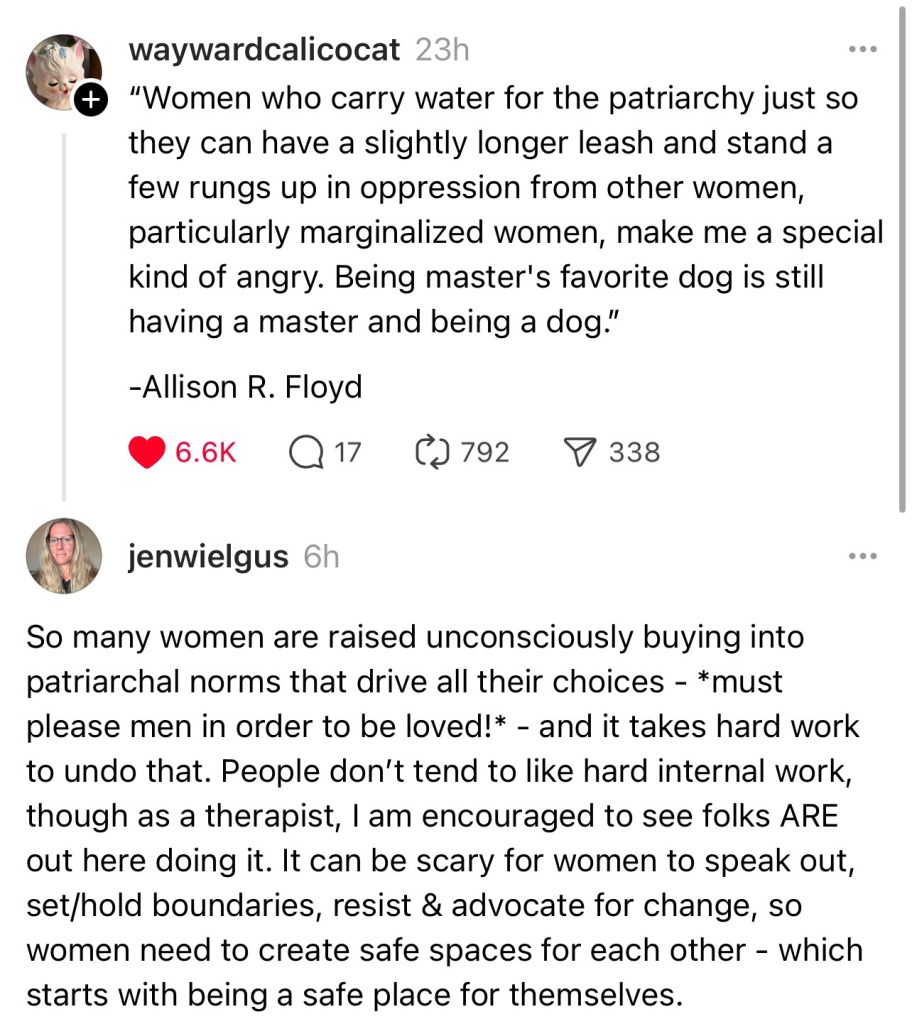The image size is (912, 1024).
Task: Click the 23h timestamp on the post
Action: (441, 49)
